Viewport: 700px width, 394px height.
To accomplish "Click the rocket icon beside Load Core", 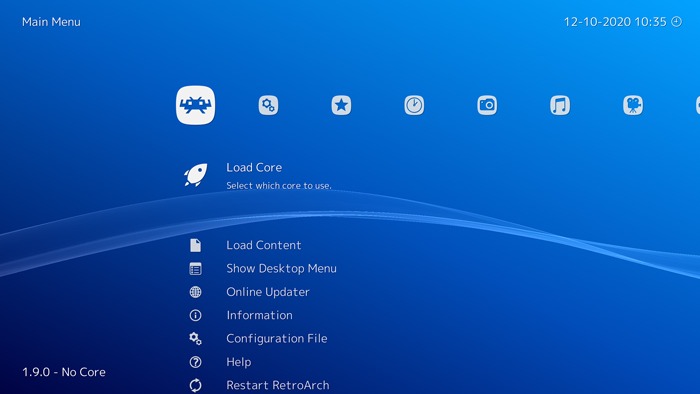I will pos(196,174).
